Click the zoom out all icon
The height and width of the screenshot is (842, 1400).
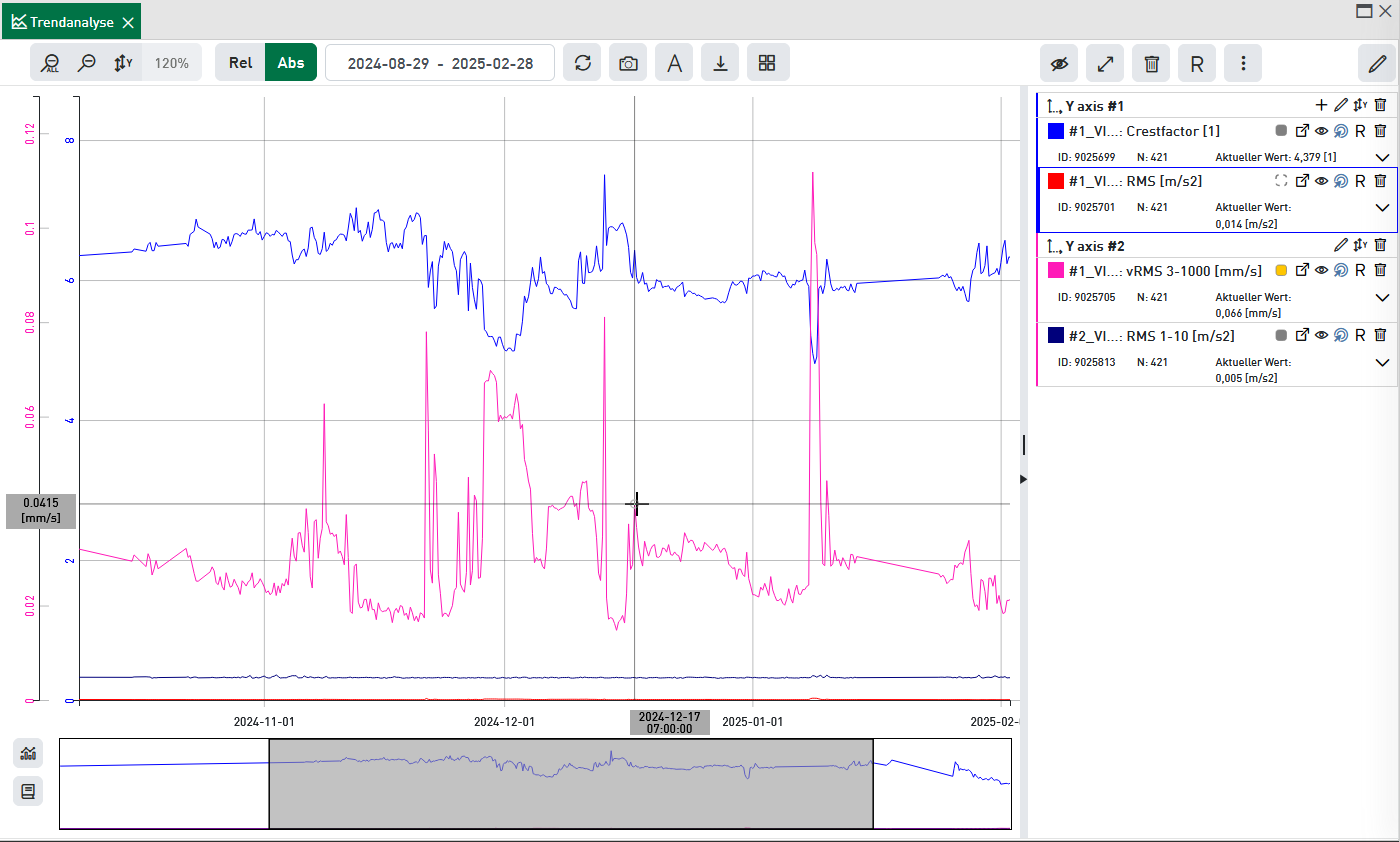50,63
